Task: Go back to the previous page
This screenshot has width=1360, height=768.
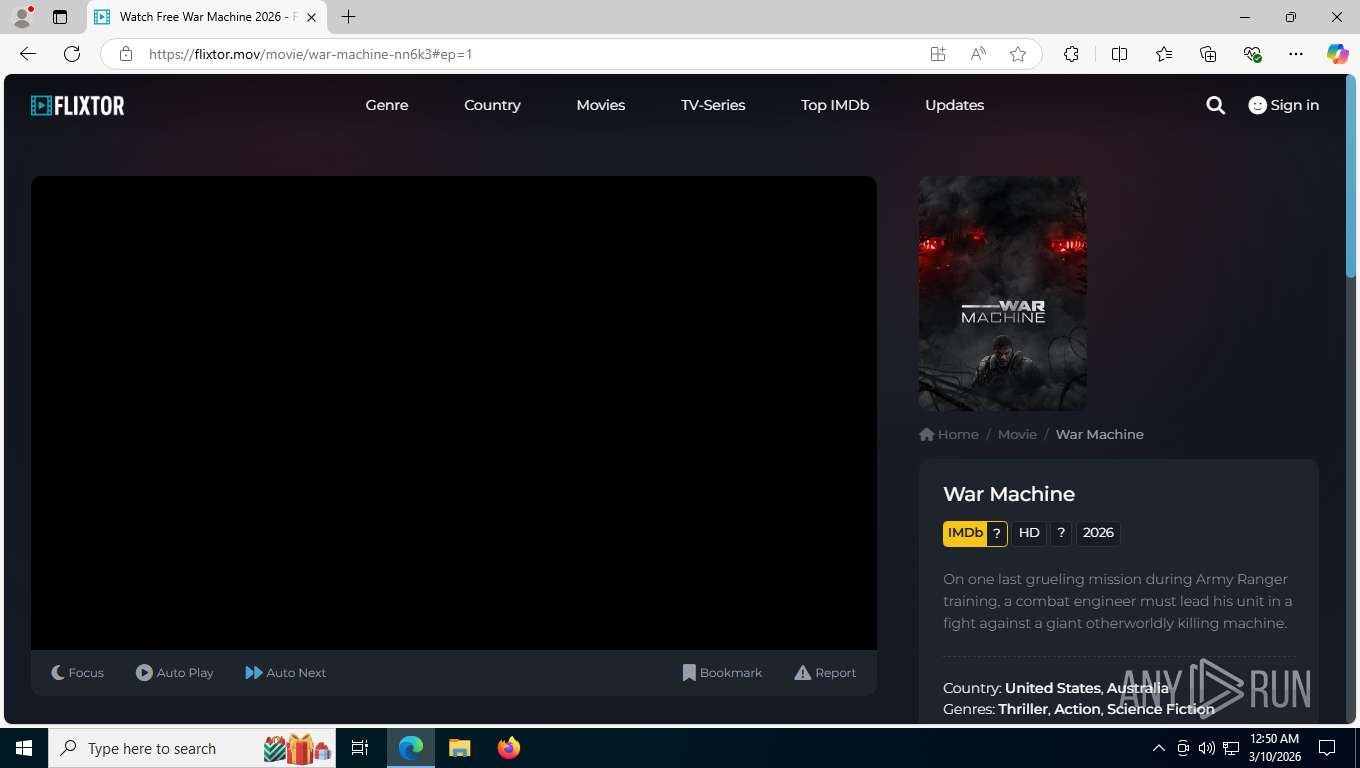Action: [28, 54]
